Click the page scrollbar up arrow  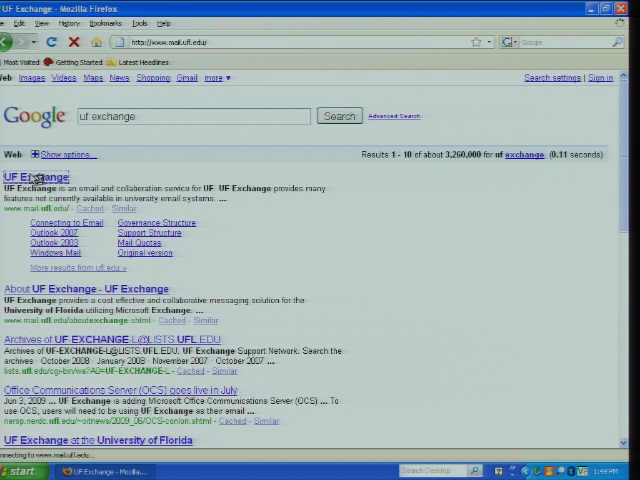(x=623, y=76)
